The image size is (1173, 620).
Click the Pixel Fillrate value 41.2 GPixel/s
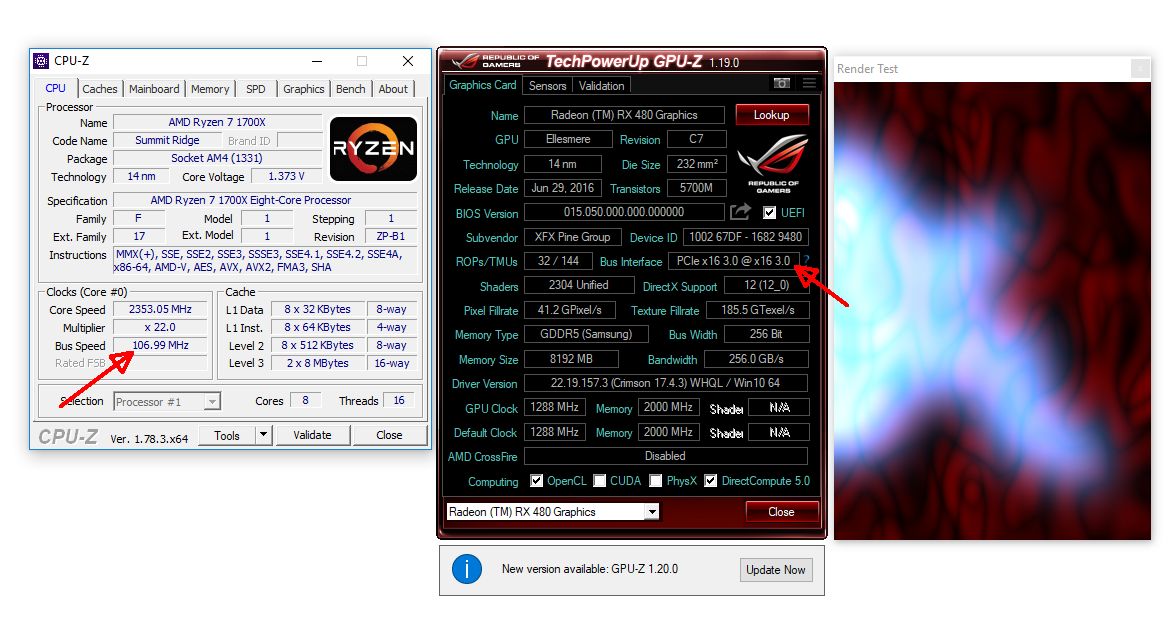click(569, 310)
